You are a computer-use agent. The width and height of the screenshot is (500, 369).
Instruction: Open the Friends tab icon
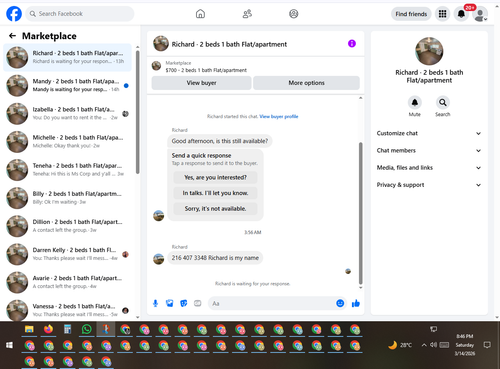click(x=247, y=14)
